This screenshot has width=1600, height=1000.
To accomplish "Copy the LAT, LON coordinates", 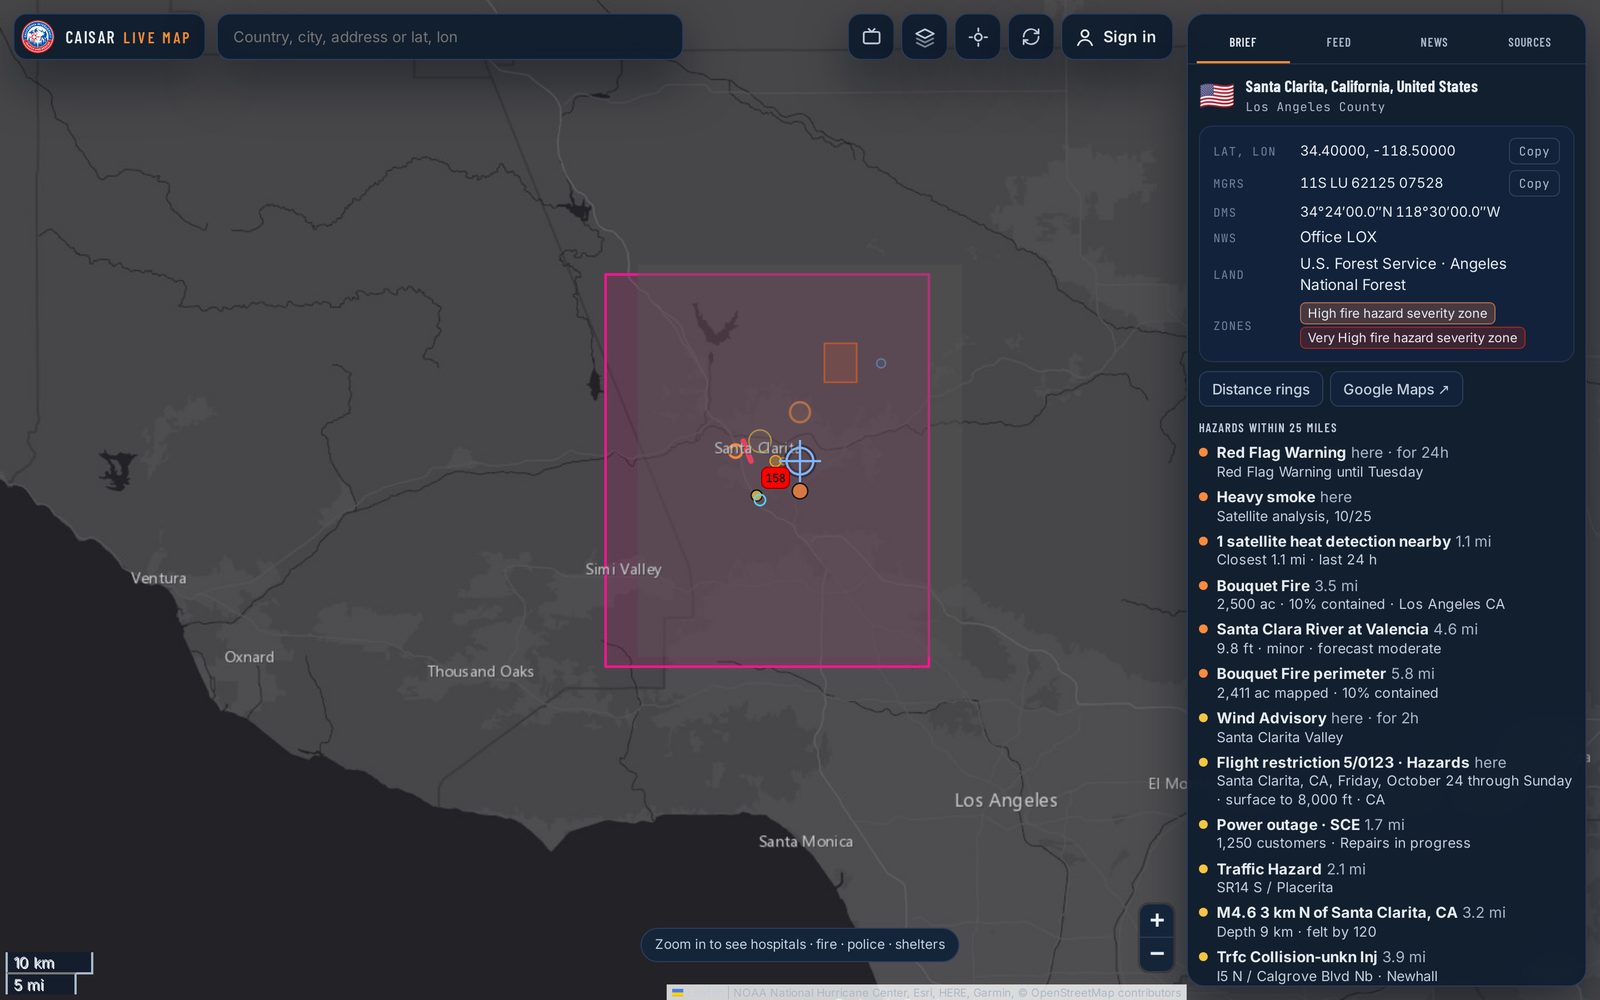I will 1534,151.
